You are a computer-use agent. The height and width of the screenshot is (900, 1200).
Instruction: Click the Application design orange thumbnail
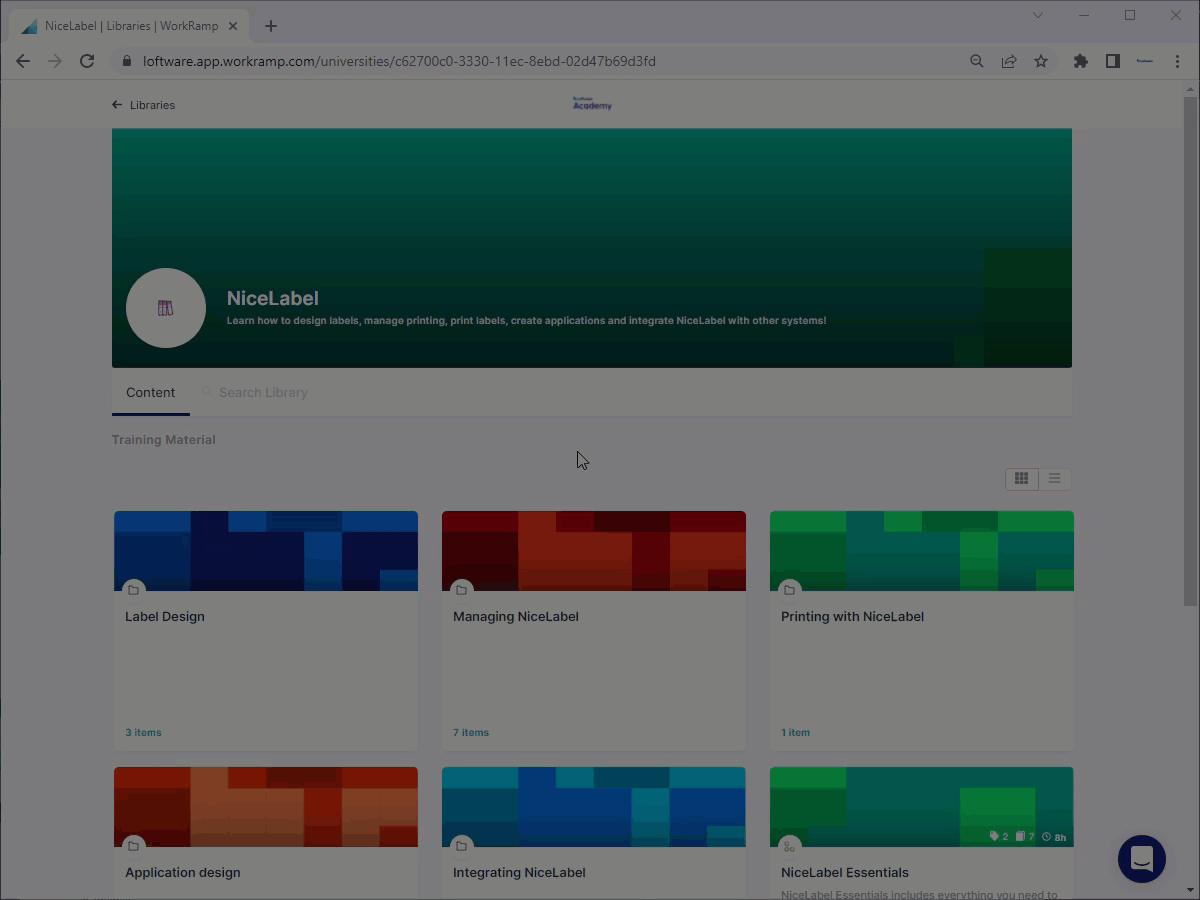tap(266, 807)
